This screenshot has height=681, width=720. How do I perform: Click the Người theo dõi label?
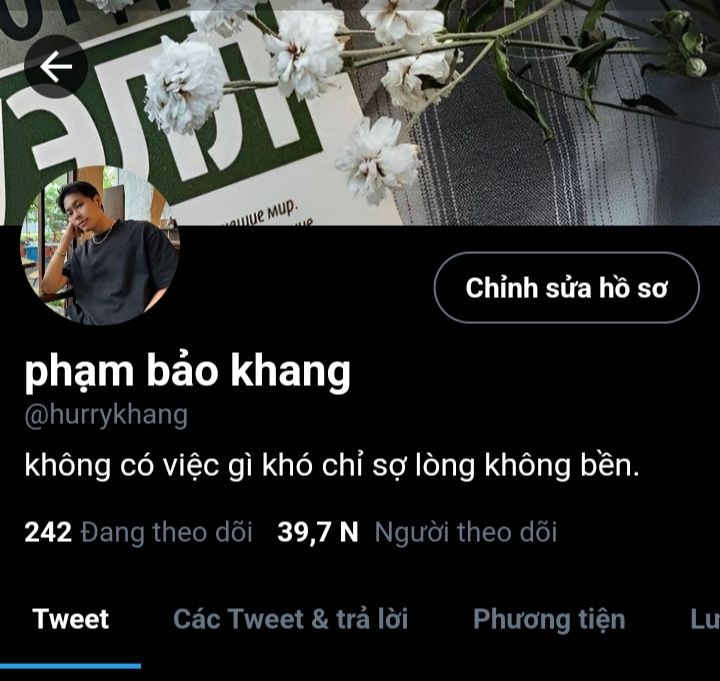pyautogui.click(x=466, y=532)
